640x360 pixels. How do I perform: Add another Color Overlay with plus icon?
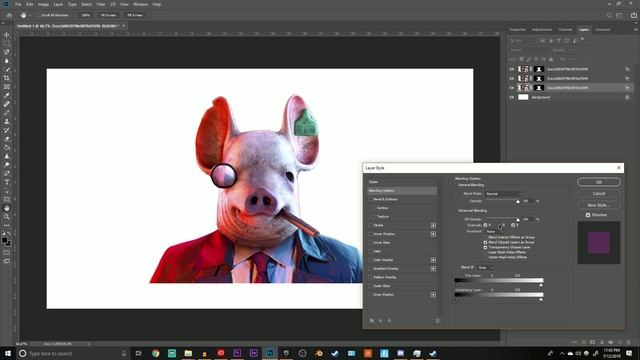(x=433, y=260)
